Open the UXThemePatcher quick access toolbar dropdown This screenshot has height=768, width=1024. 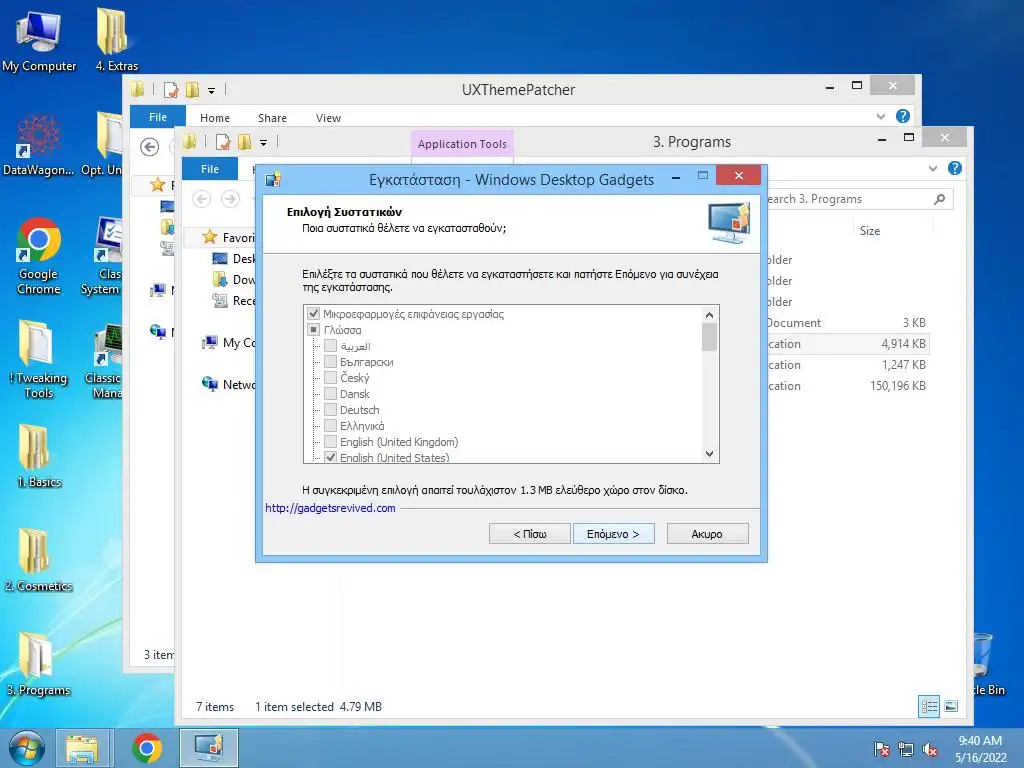click(211, 90)
